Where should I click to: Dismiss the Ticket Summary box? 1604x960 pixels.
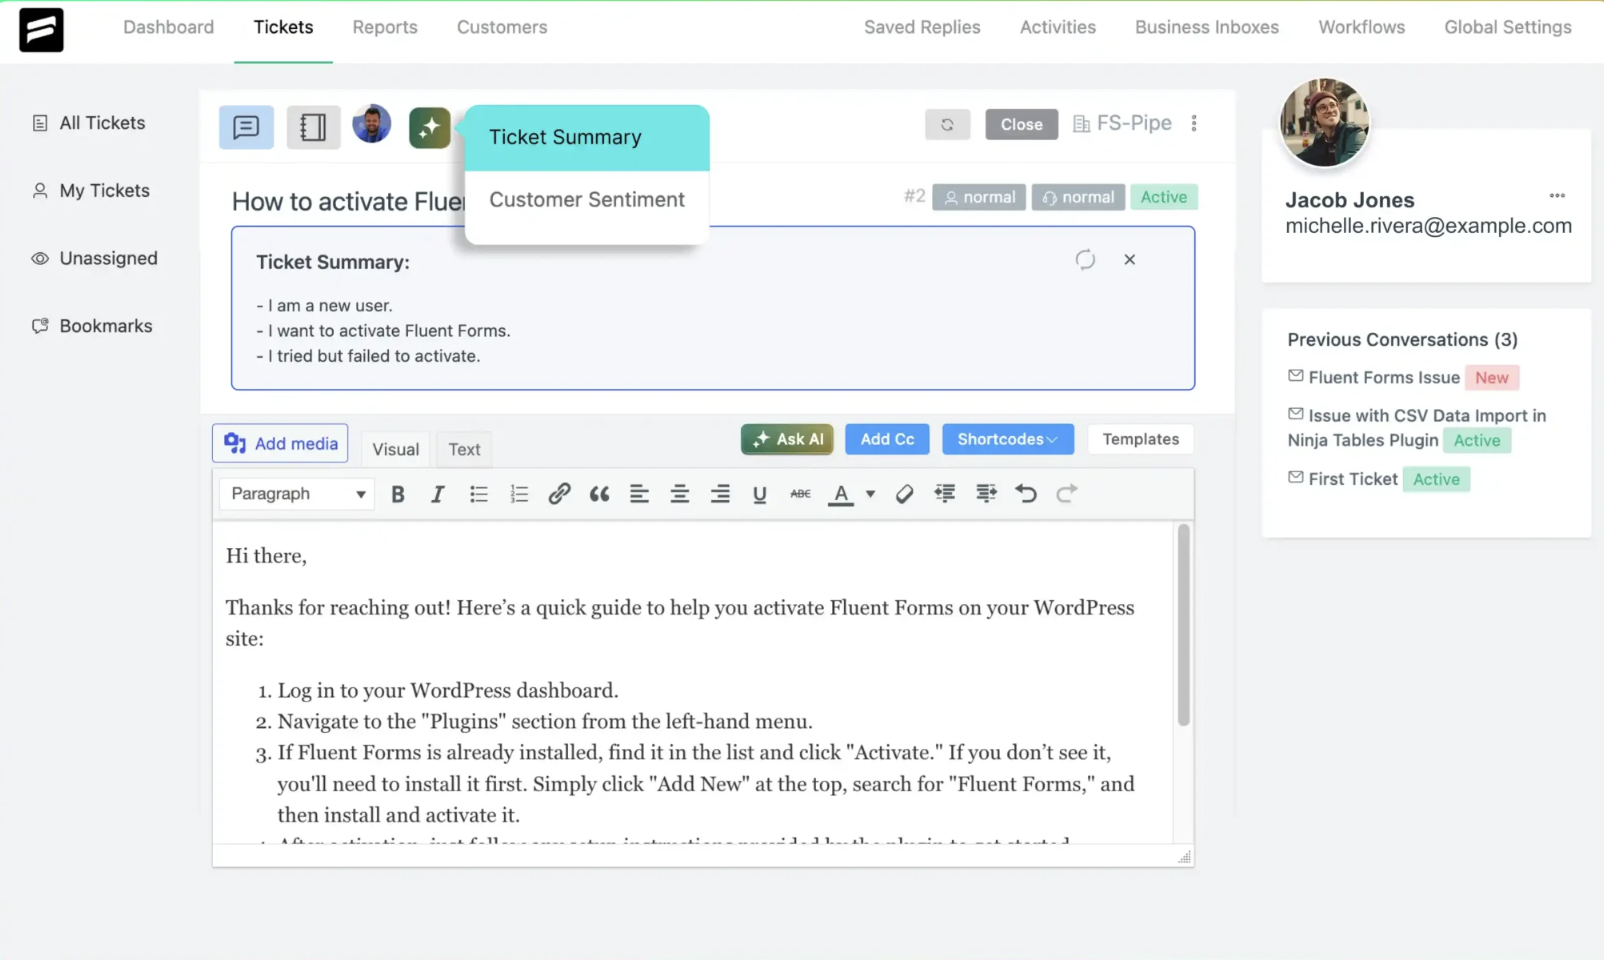[1129, 260]
